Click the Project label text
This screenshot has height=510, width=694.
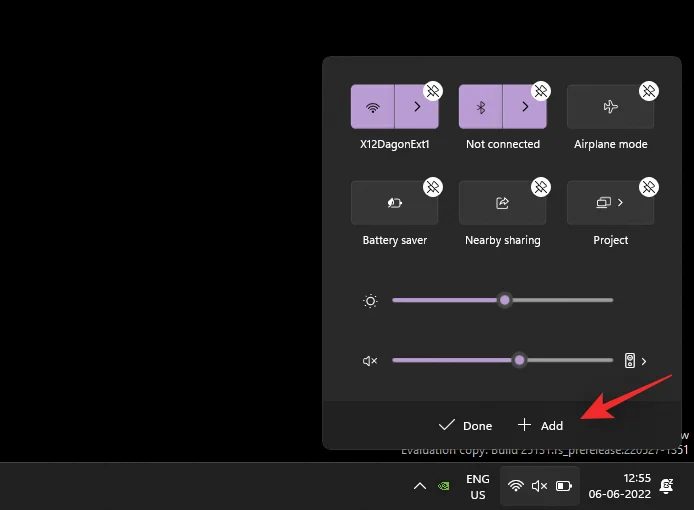click(611, 240)
